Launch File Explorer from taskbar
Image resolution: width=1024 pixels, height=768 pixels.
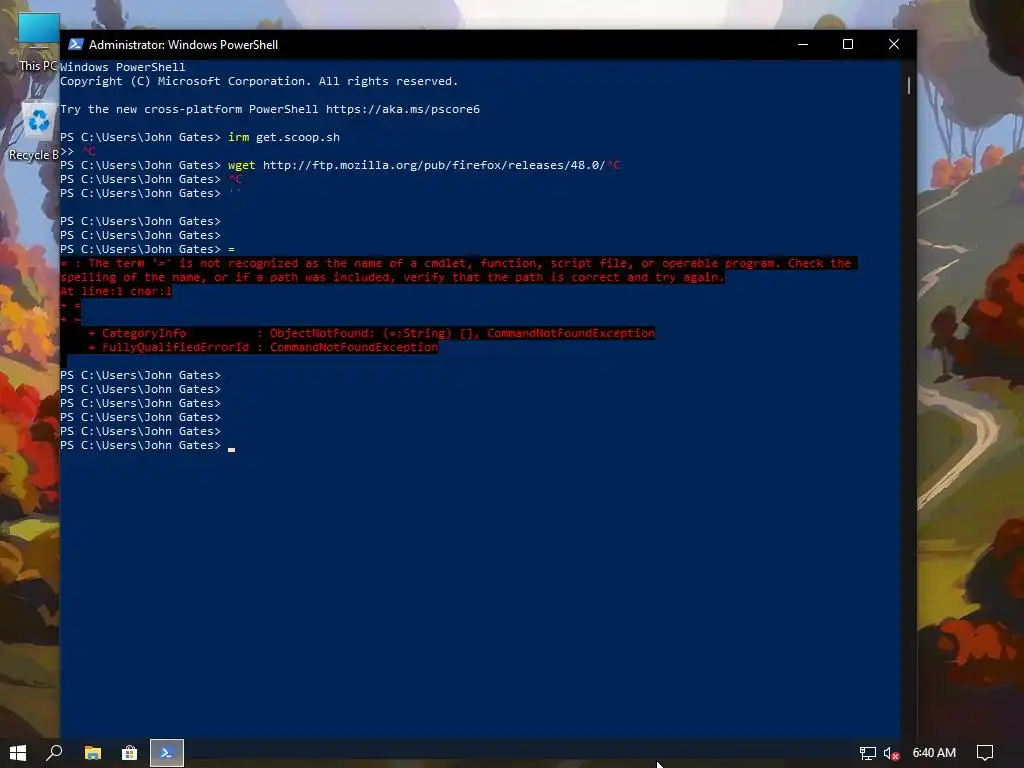[x=93, y=753]
